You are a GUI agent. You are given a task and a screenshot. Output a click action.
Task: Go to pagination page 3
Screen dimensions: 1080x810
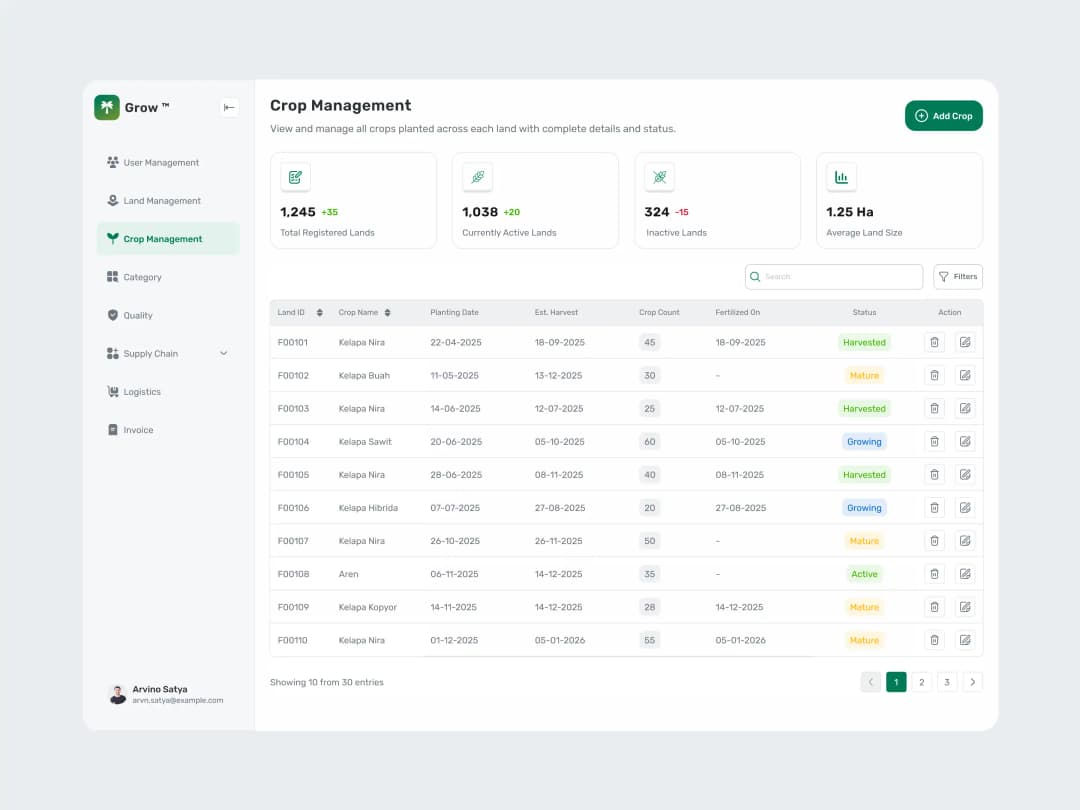point(947,682)
